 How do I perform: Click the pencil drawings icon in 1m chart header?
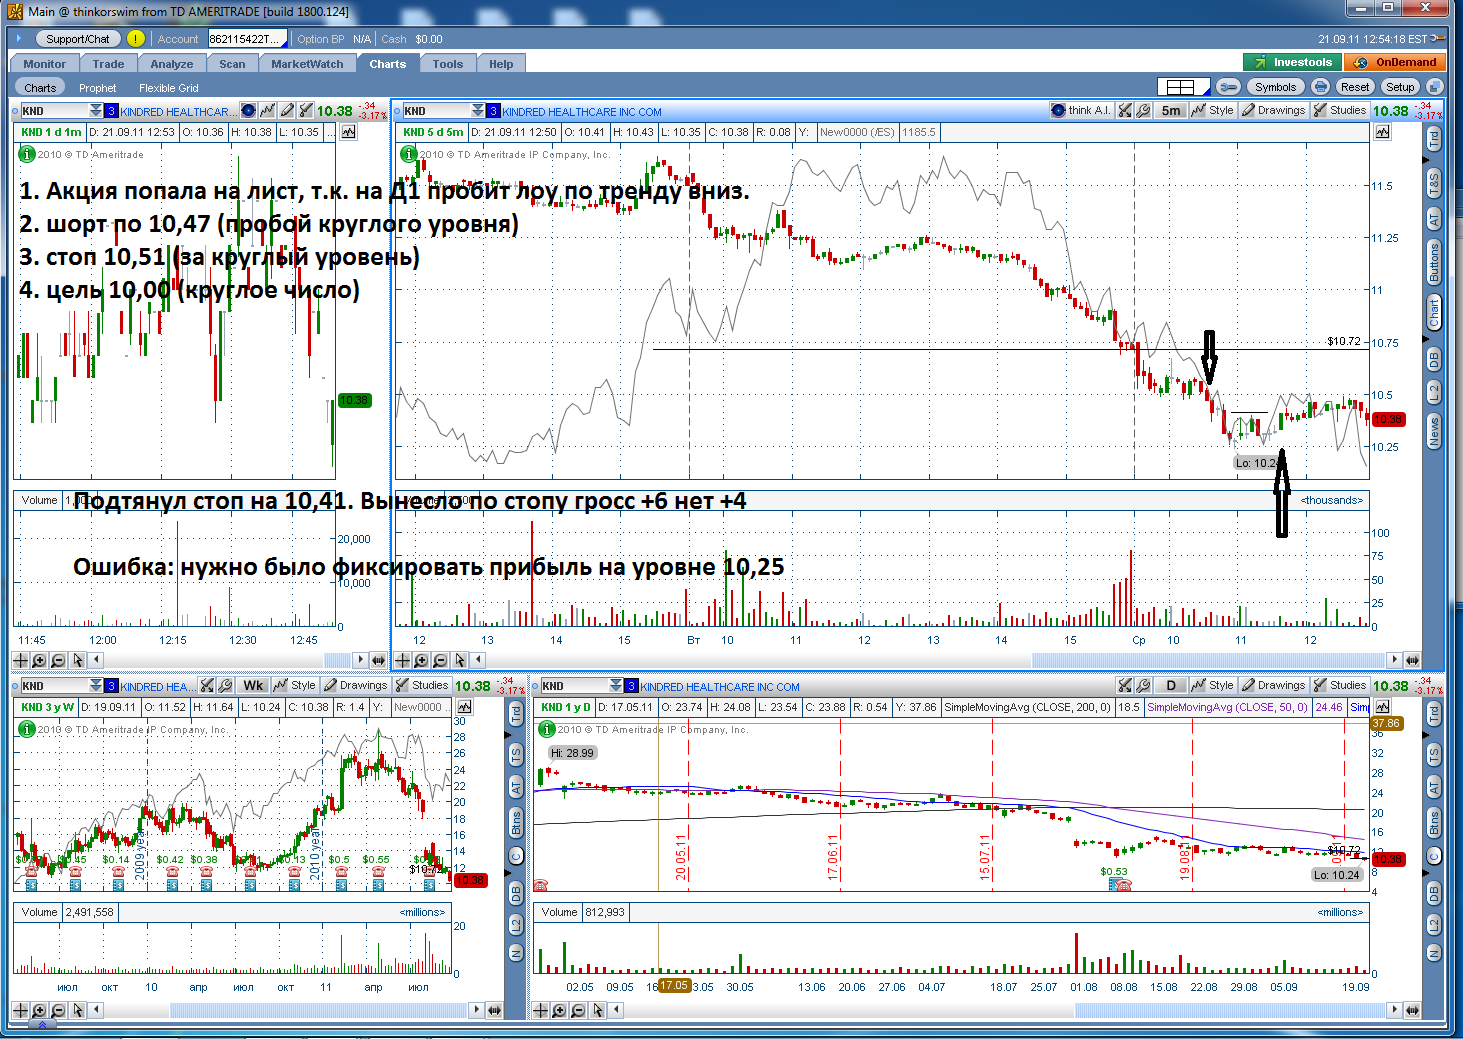287,110
